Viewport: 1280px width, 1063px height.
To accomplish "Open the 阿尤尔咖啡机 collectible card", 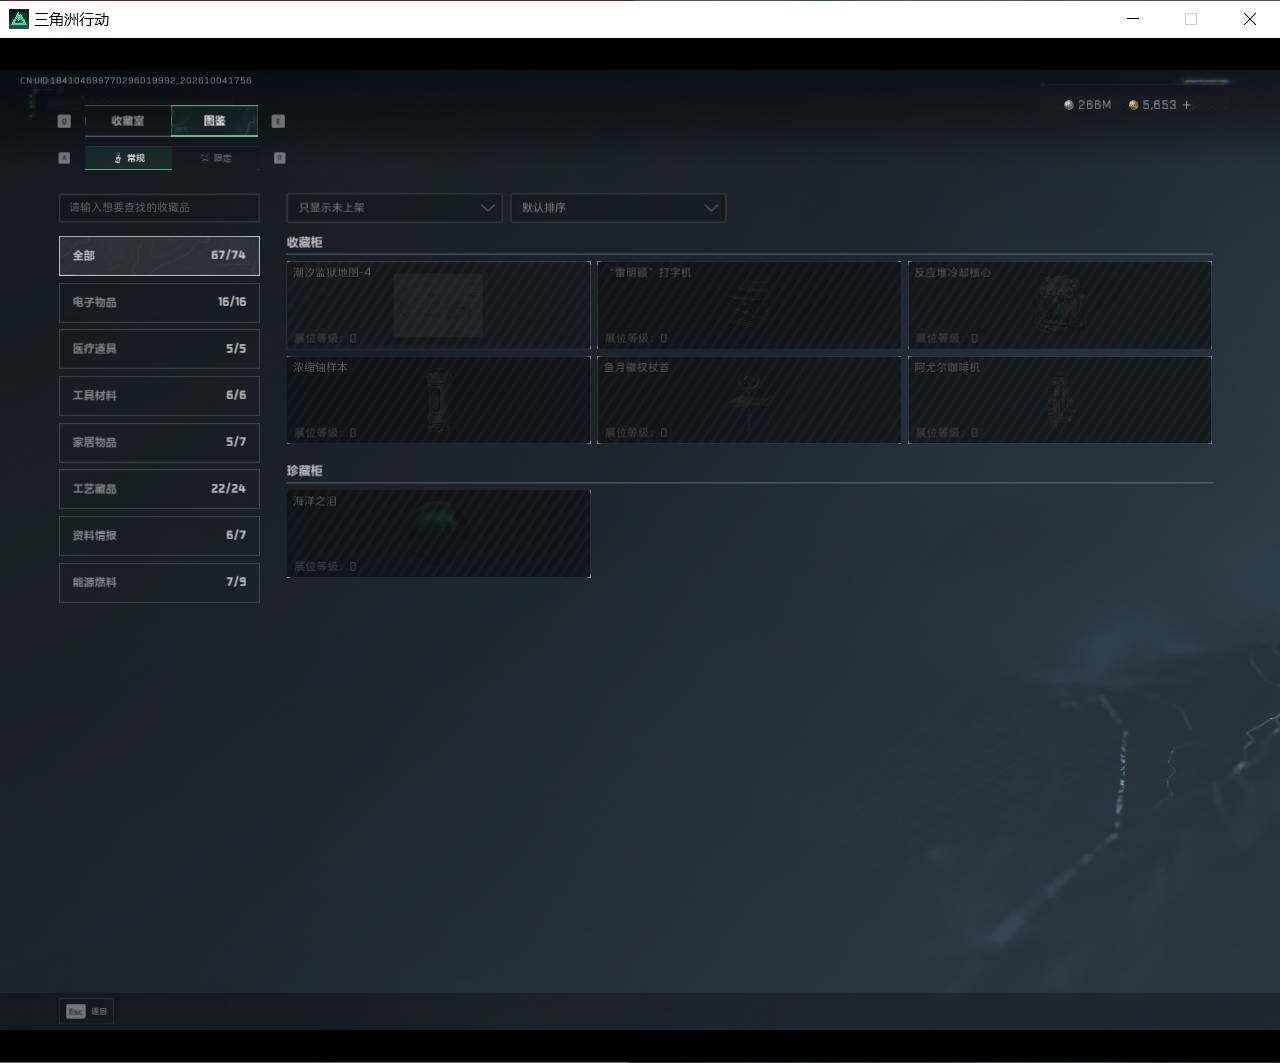I will click(x=1060, y=400).
